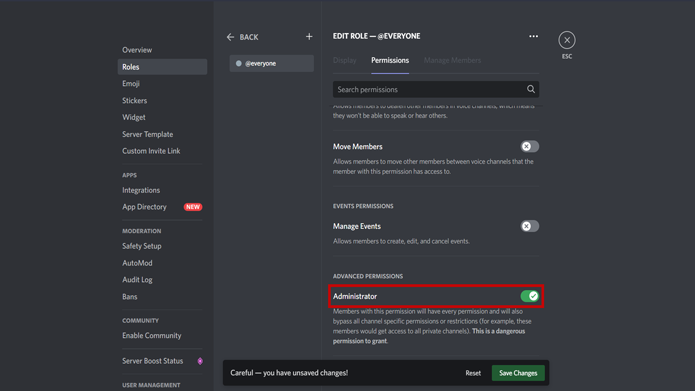Click the EVENTS PERMISSIONS heading

click(363, 206)
